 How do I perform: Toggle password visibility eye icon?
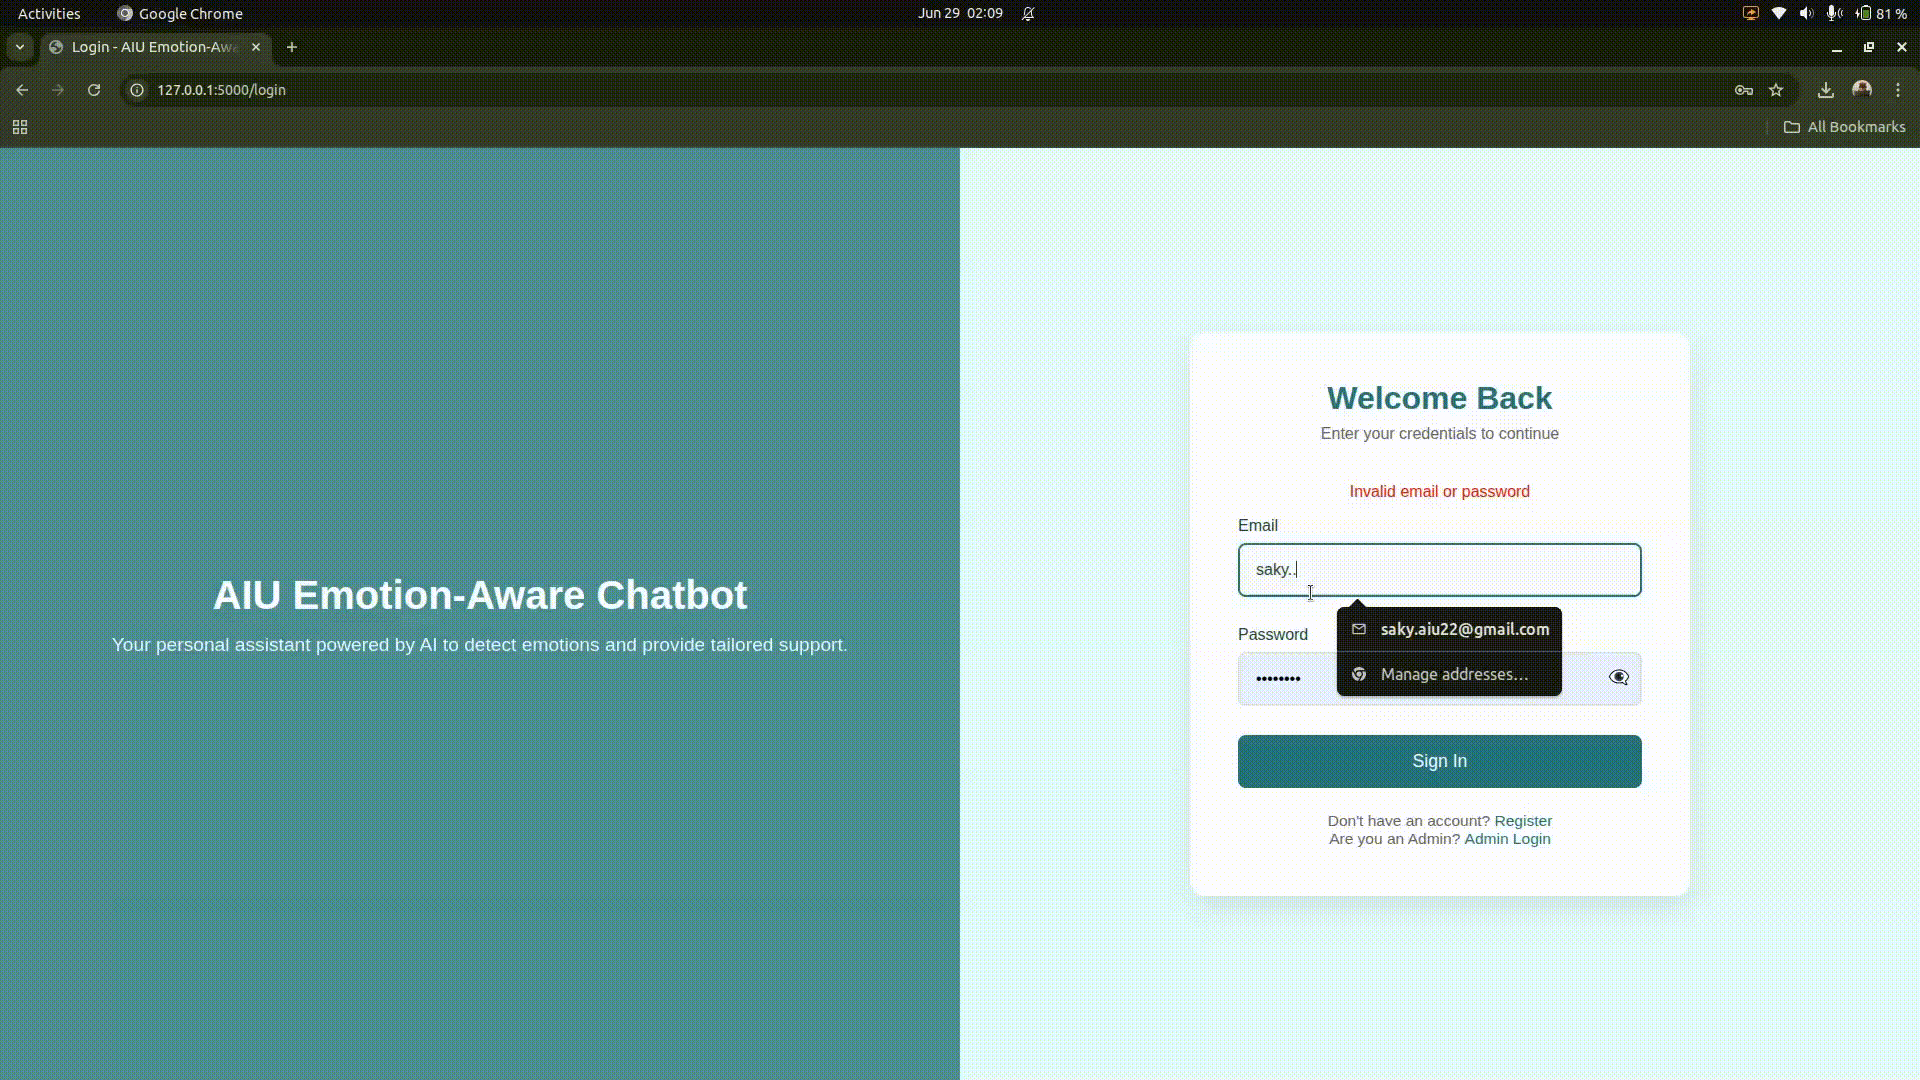pos(1618,678)
